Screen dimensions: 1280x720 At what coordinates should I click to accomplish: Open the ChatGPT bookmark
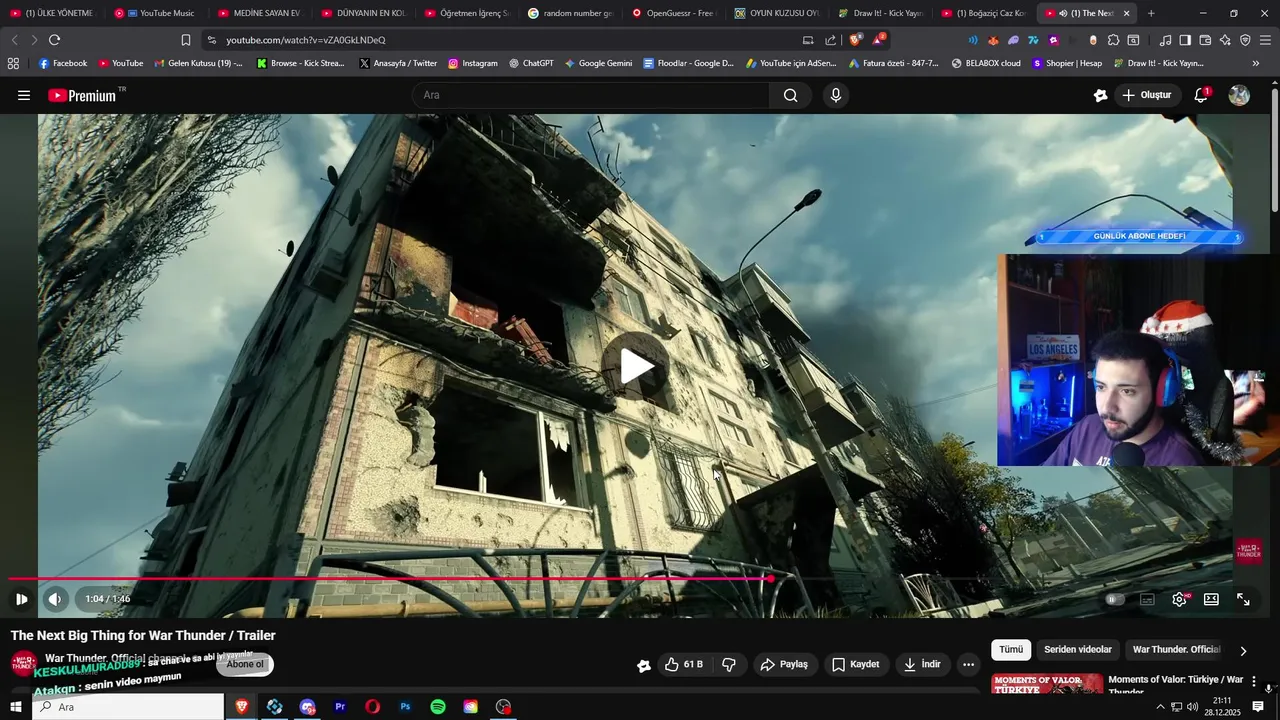pos(531,63)
